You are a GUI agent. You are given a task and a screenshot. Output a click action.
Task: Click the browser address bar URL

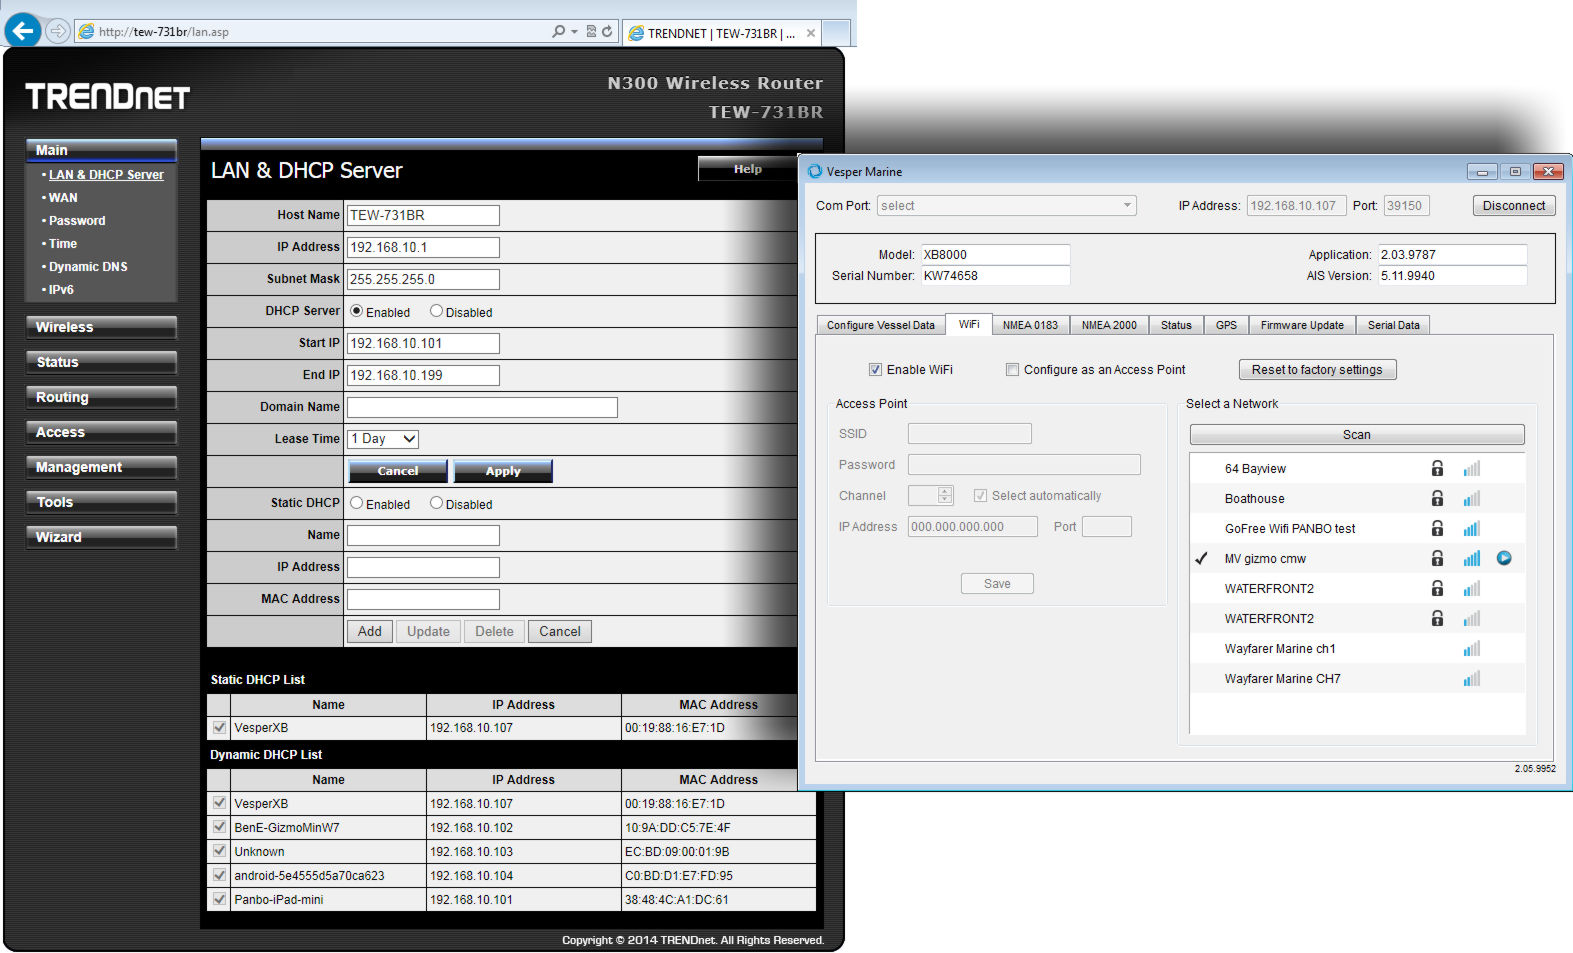[x=164, y=32]
